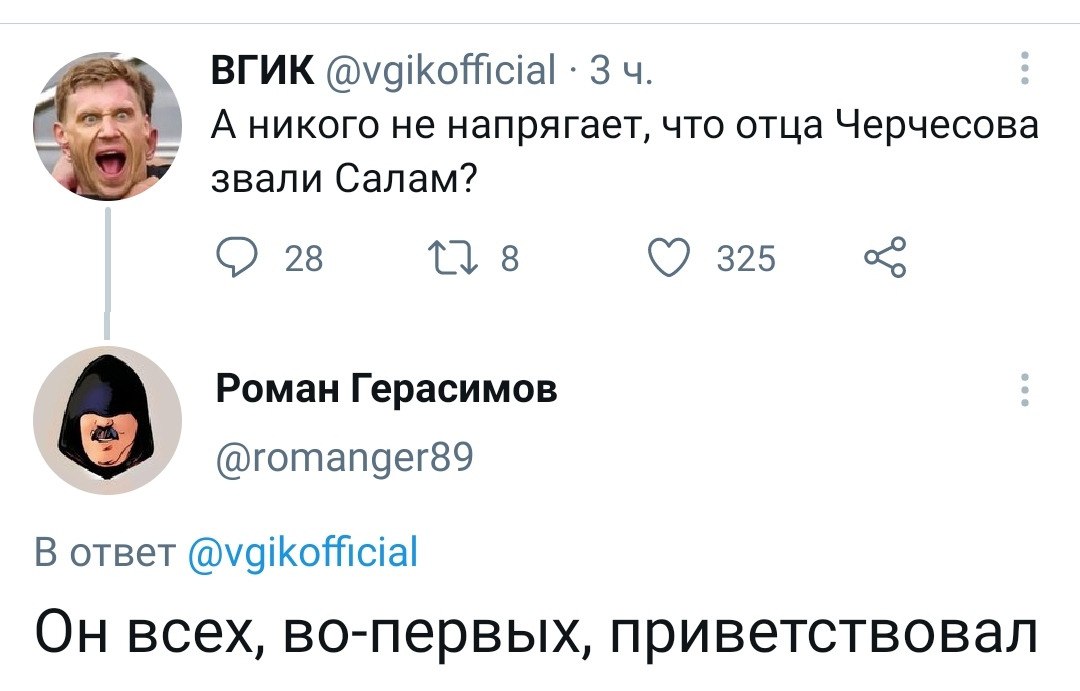Click blue @vgikofficial mention after 'В ответ'
The width and height of the screenshot is (1080, 691).
click(x=302, y=551)
